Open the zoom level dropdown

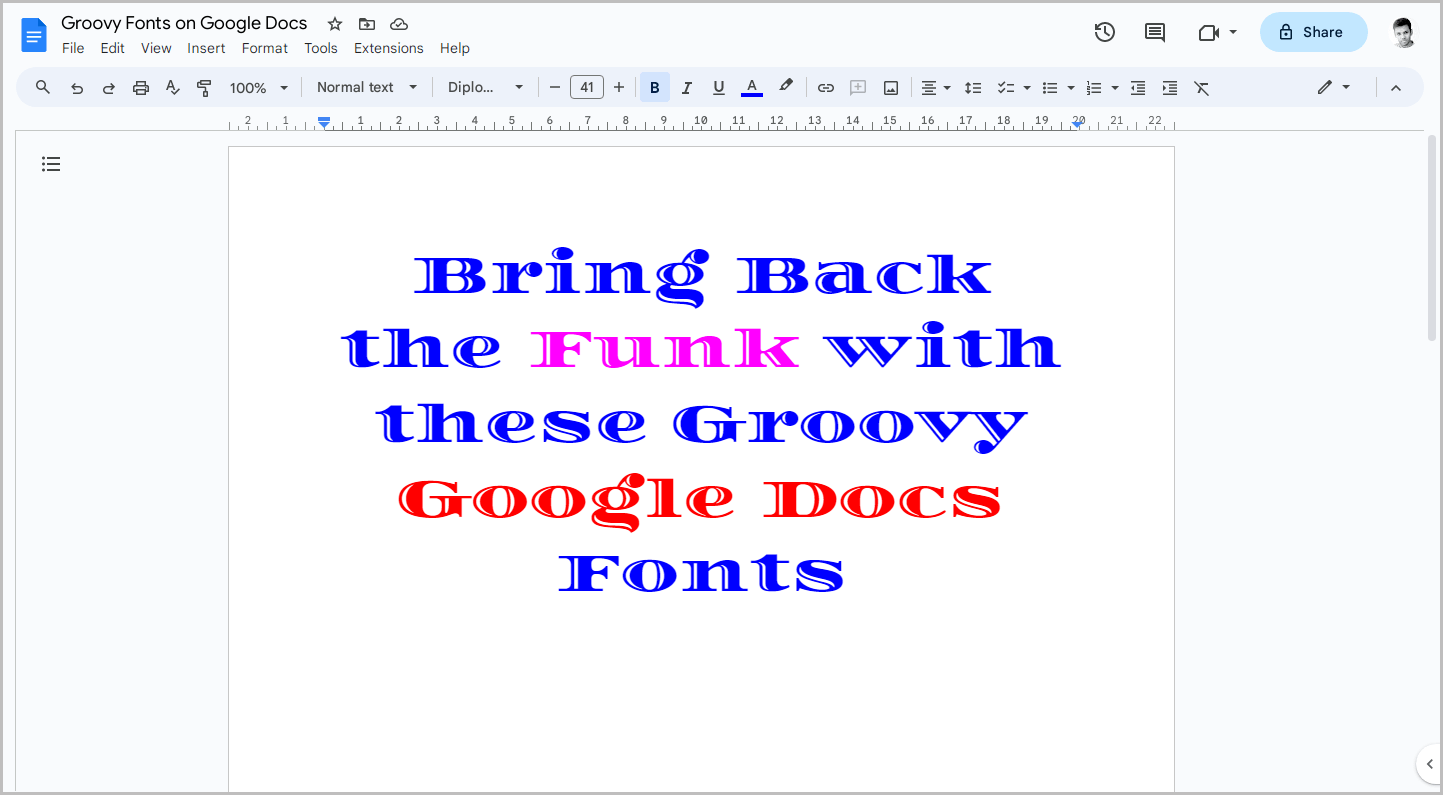(x=258, y=87)
